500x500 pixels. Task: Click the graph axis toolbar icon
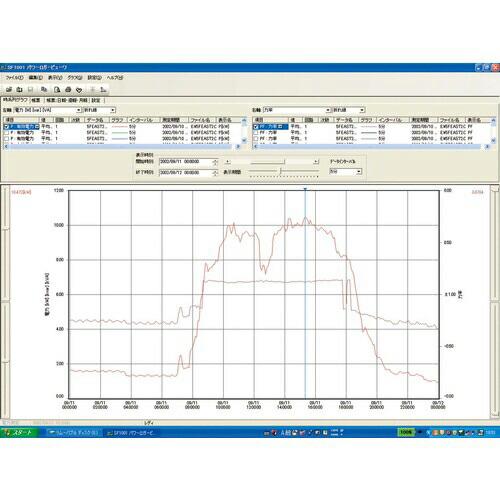(x=103, y=89)
